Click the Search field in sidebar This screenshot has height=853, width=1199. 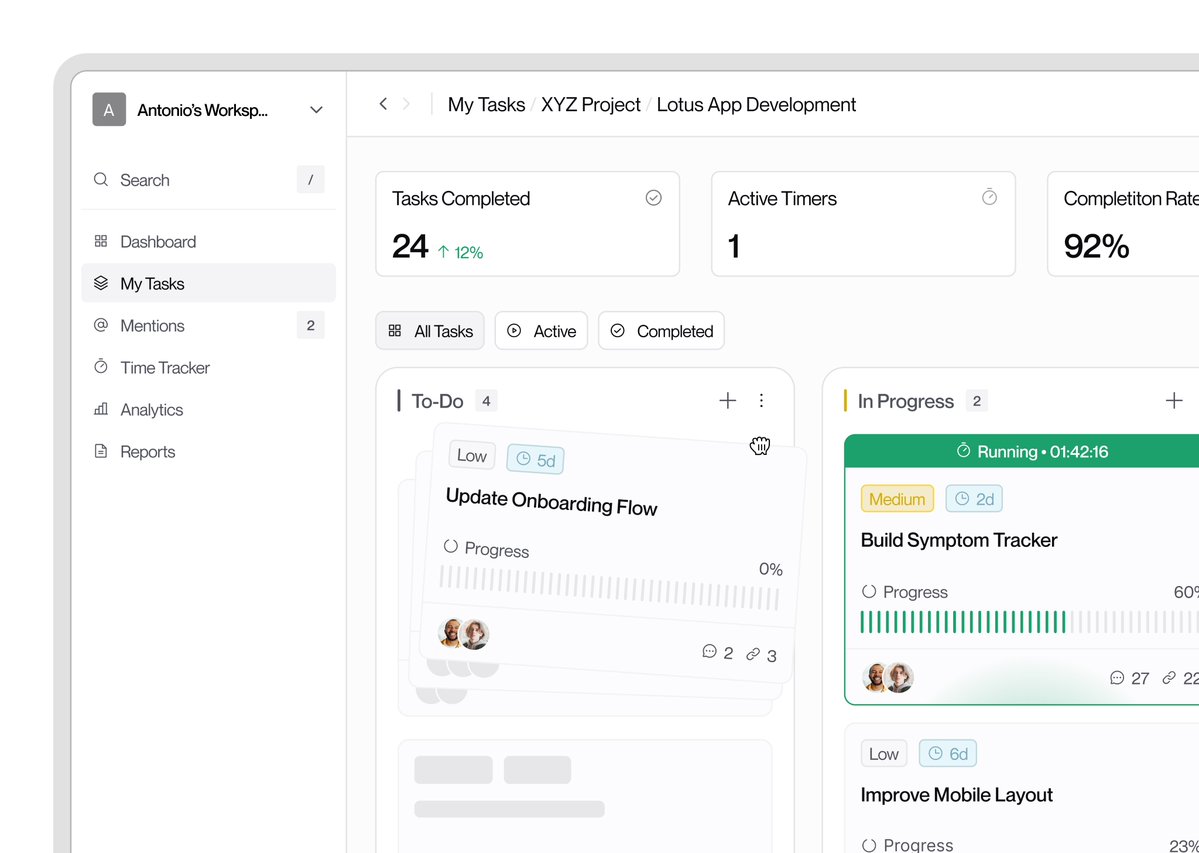click(208, 180)
